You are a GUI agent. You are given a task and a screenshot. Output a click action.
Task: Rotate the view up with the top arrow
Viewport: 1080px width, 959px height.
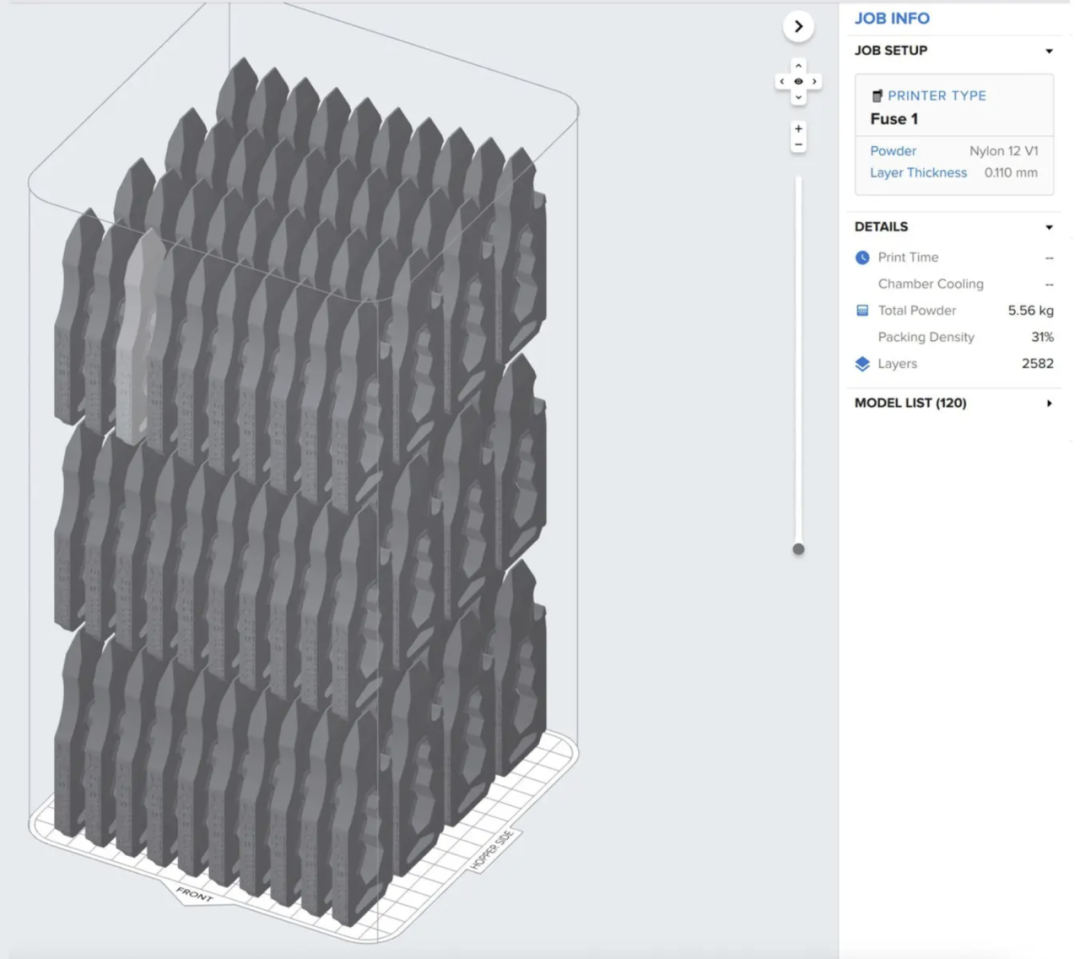(x=798, y=66)
